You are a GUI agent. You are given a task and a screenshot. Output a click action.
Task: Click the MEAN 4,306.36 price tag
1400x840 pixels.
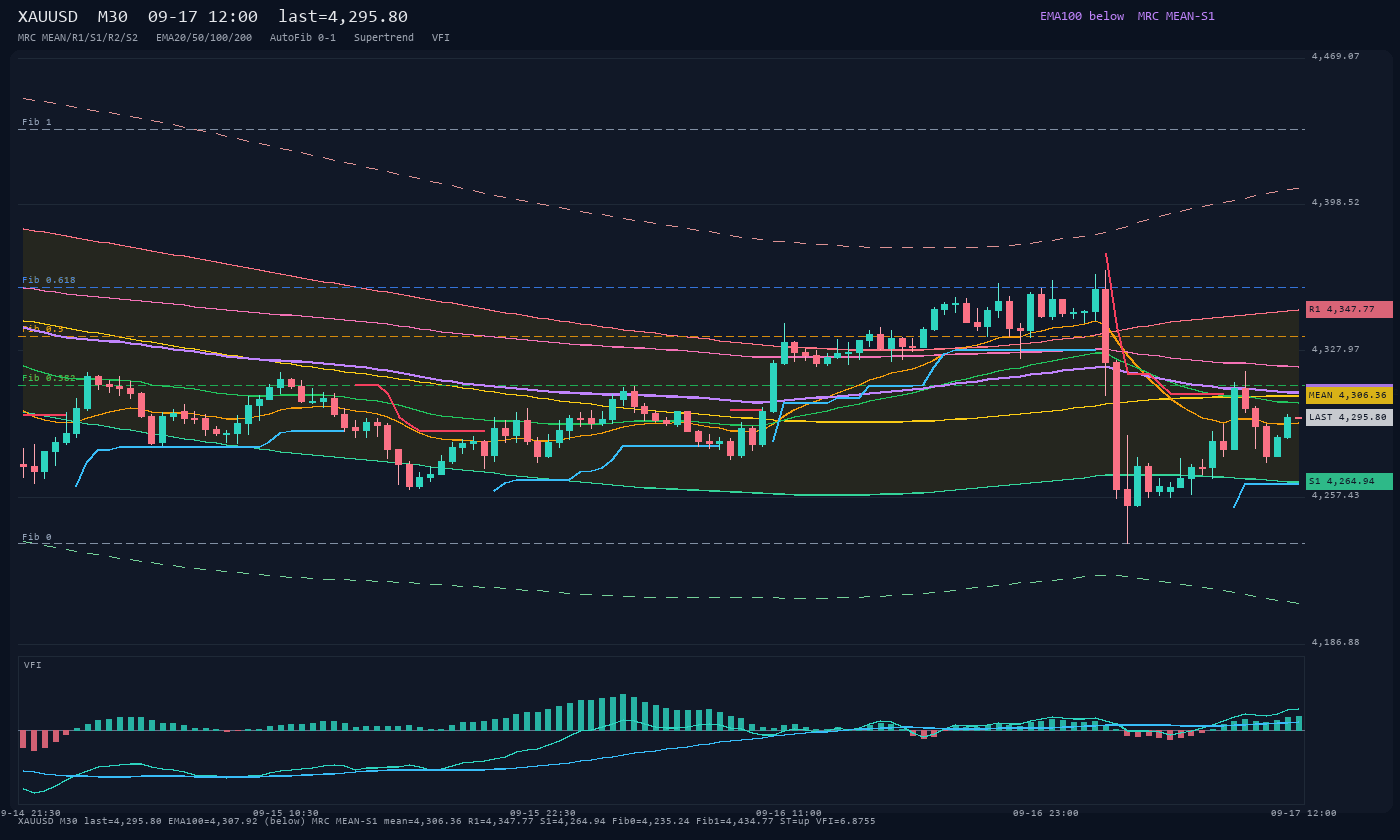point(1349,395)
